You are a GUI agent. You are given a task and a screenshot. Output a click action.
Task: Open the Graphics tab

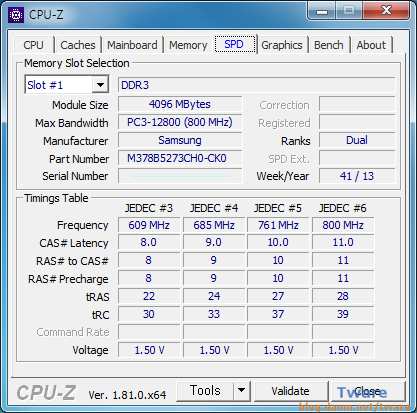tap(282, 45)
